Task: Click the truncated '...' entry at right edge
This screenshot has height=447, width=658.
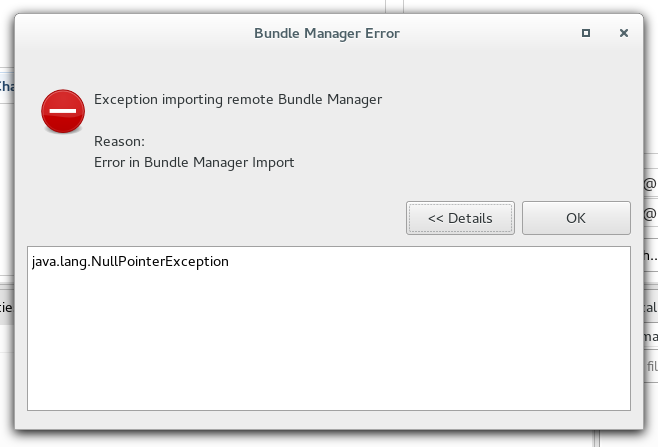Action: coord(649,253)
